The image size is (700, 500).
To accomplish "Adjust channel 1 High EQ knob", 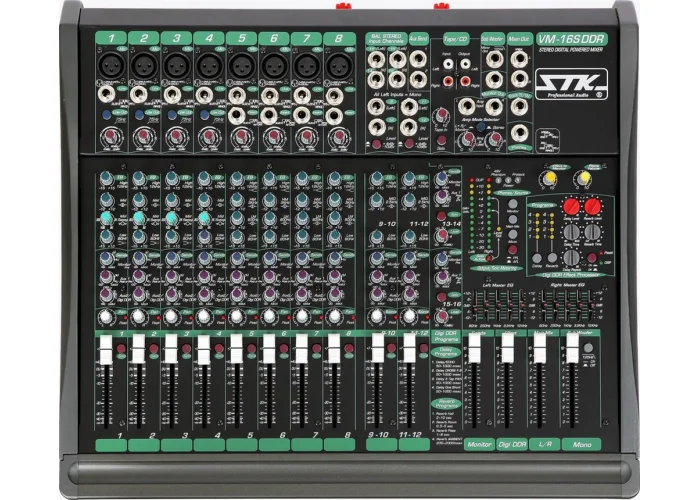I will (106, 179).
